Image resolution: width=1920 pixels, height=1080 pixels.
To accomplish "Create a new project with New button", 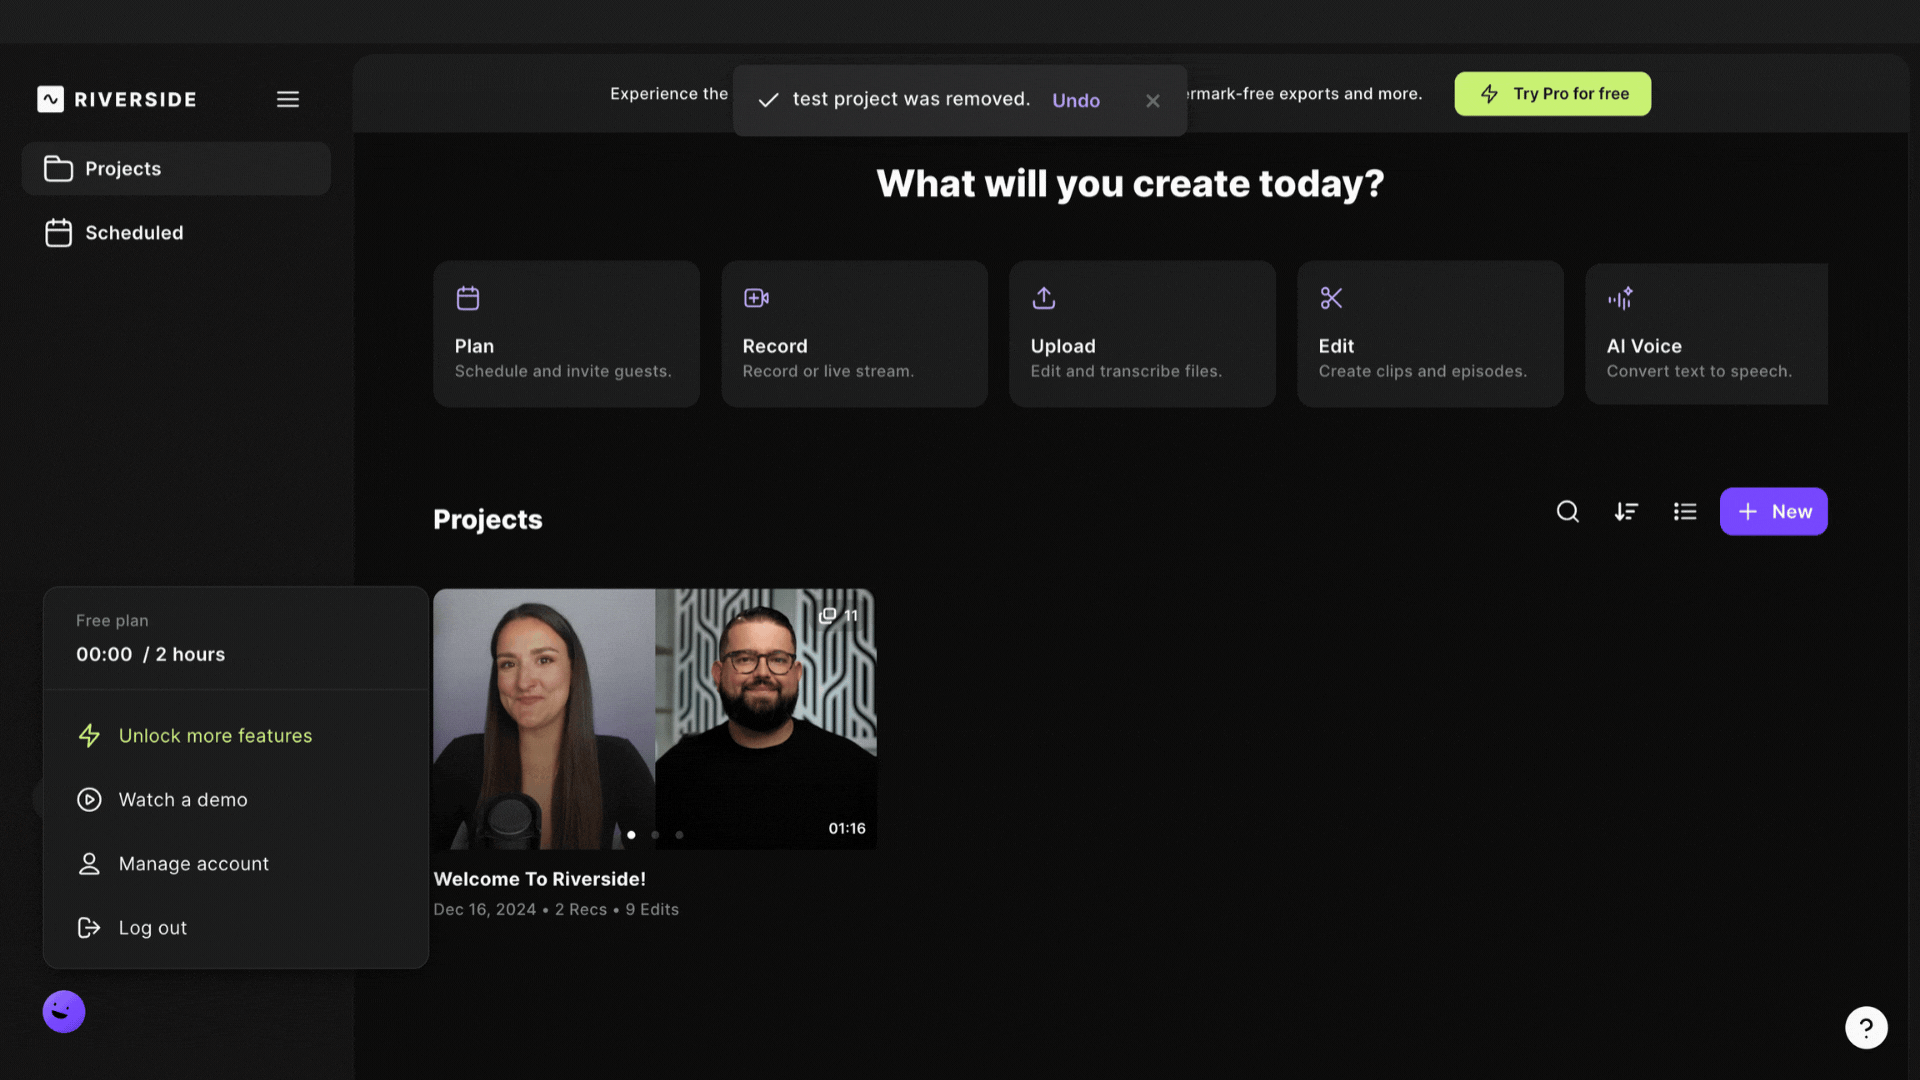I will tap(1773, 512).
